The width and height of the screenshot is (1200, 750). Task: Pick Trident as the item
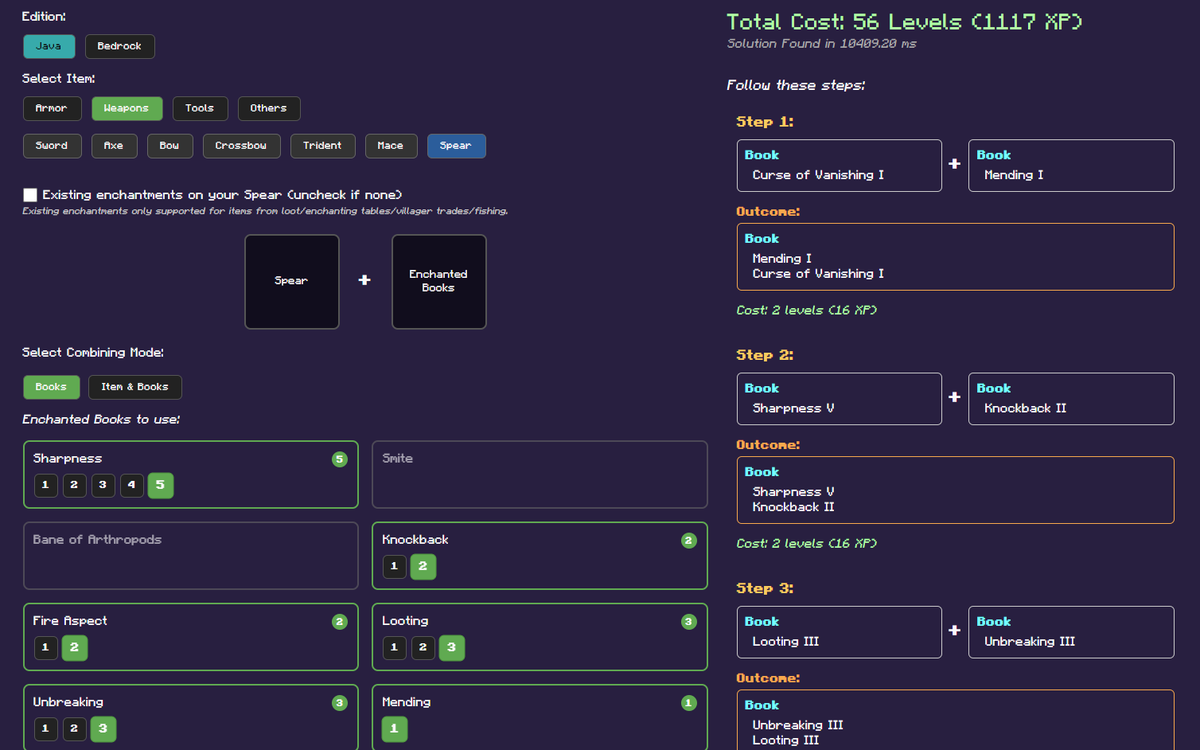(x=323, y=146)
